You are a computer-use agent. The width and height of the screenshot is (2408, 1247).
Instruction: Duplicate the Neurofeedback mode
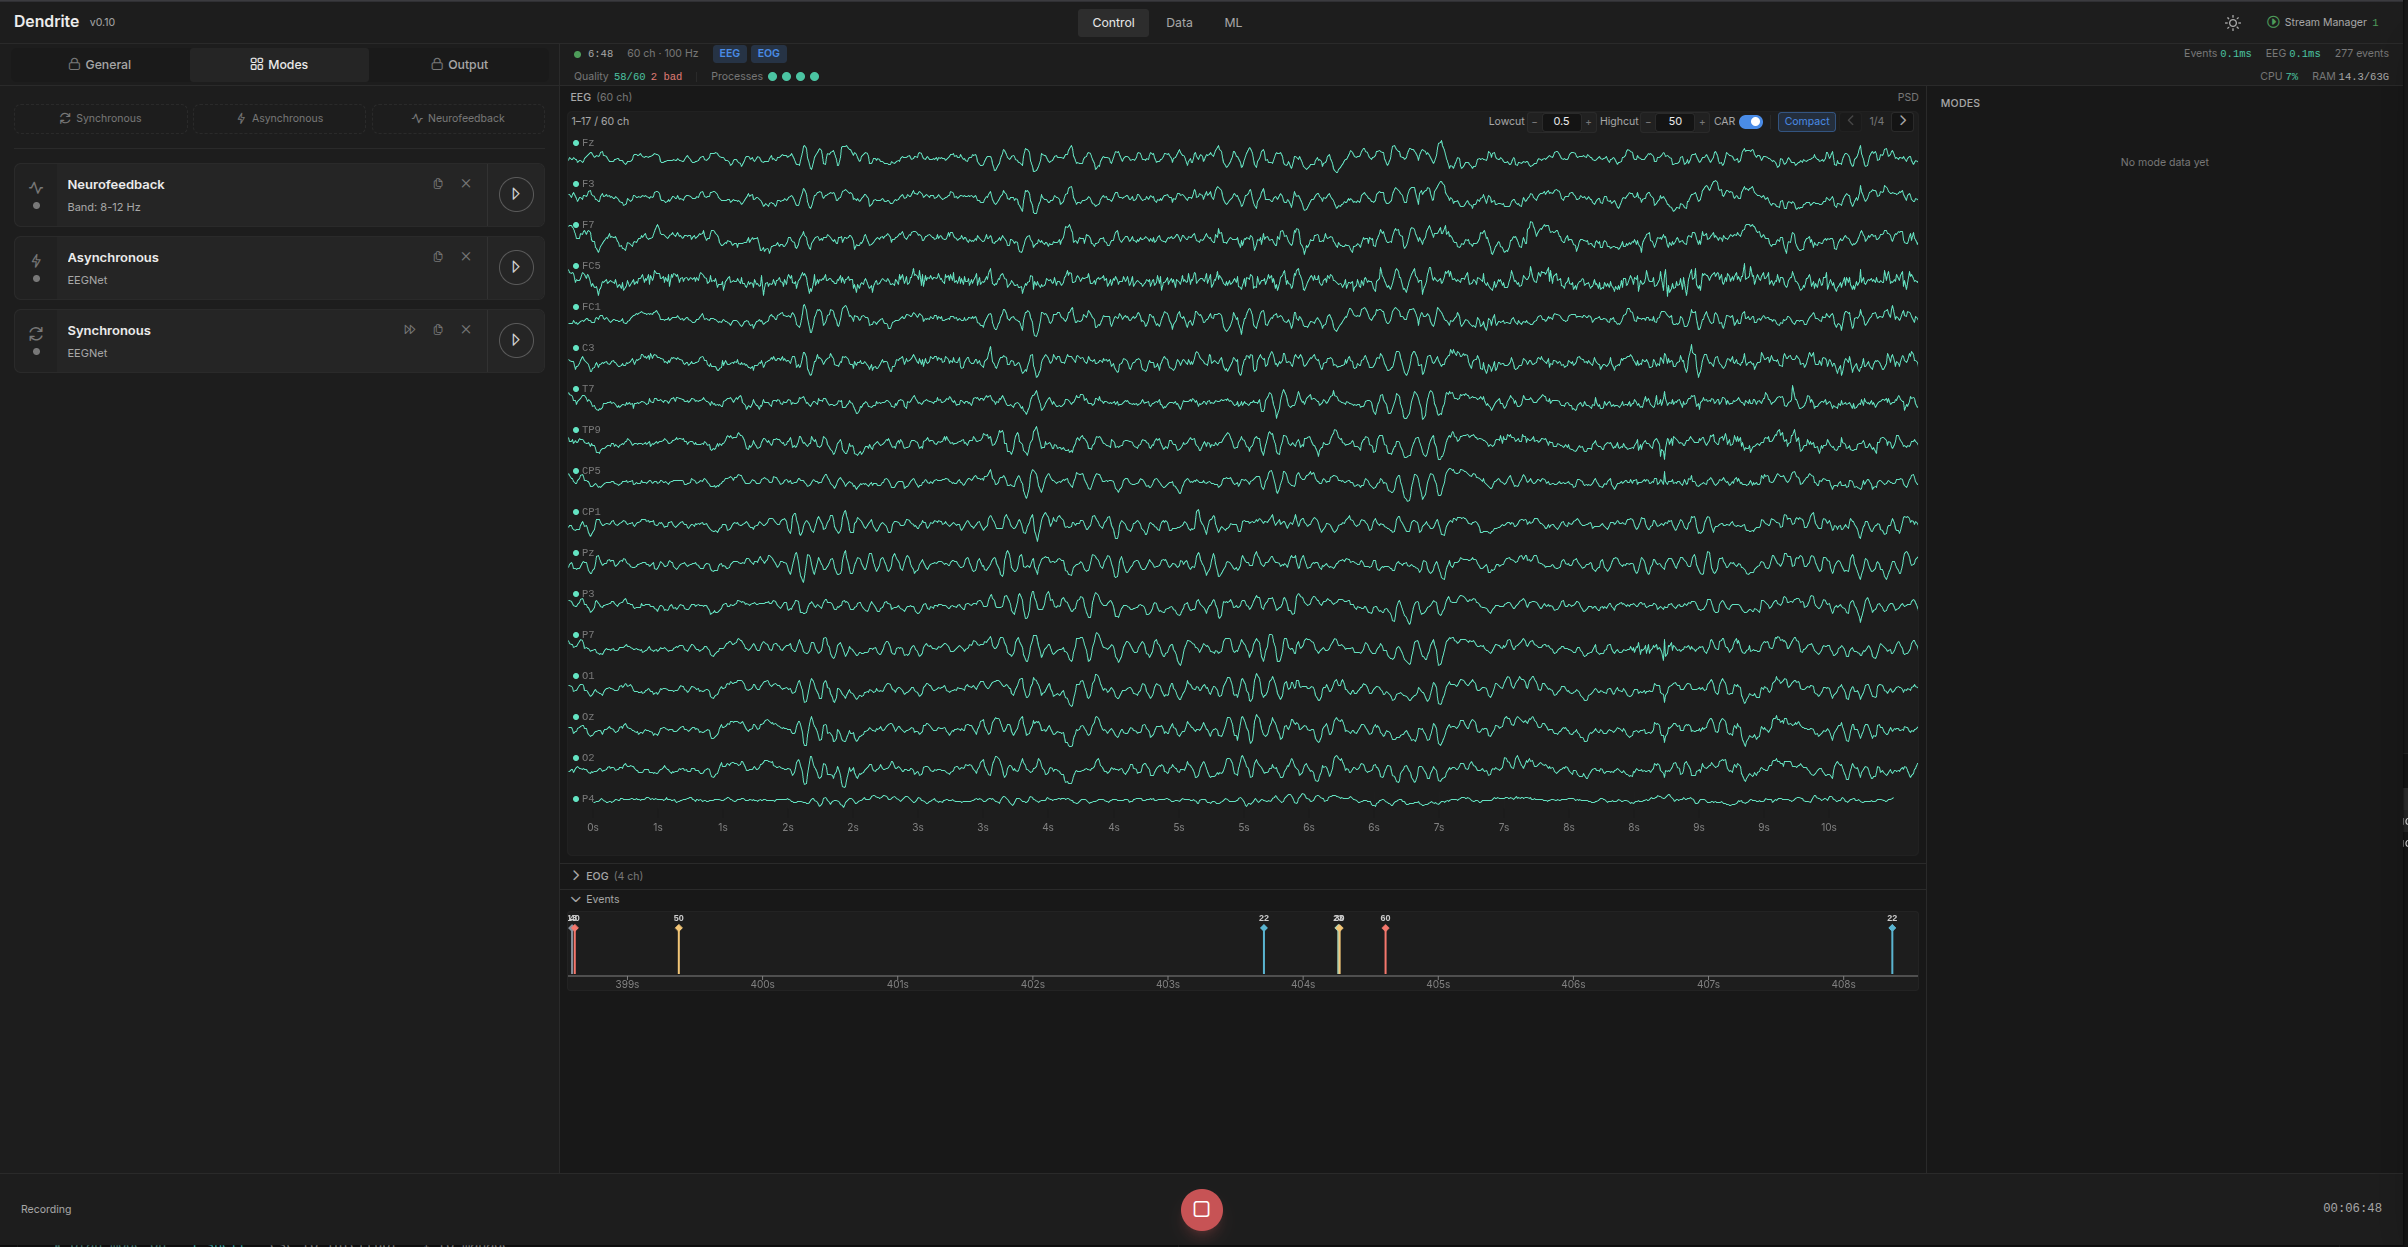(x=438, y=184)
